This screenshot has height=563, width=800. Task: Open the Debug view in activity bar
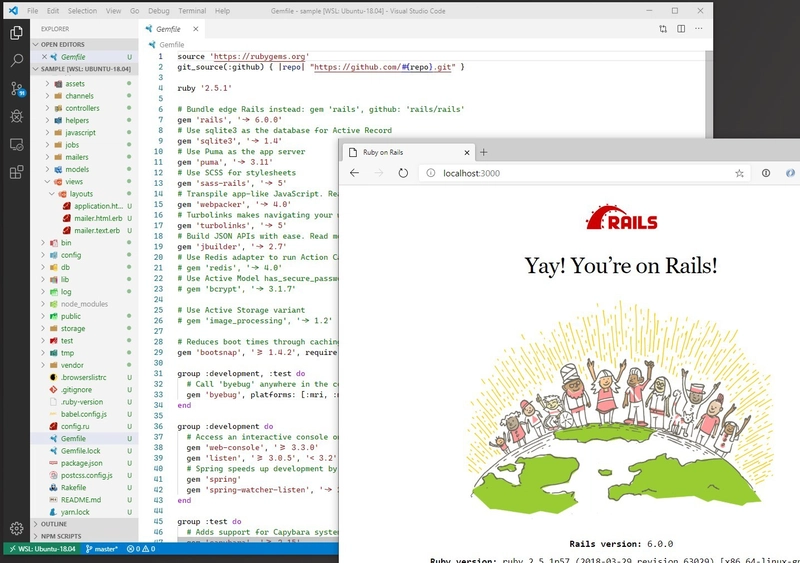[x=16, y=116]
